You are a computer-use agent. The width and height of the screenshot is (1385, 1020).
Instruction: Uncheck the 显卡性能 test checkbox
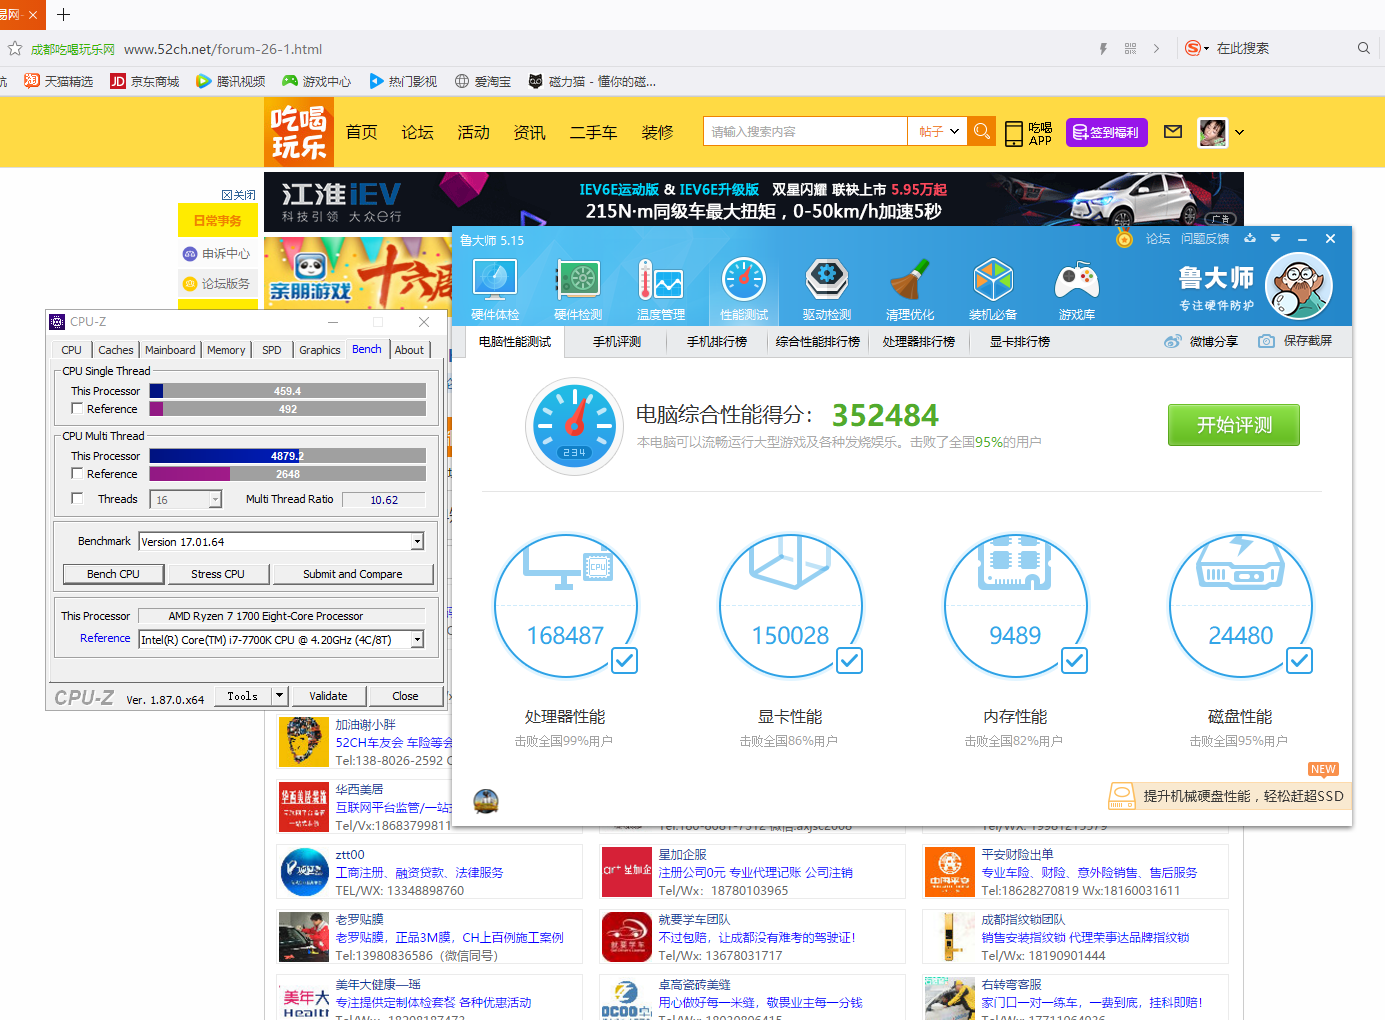(849, 661)
